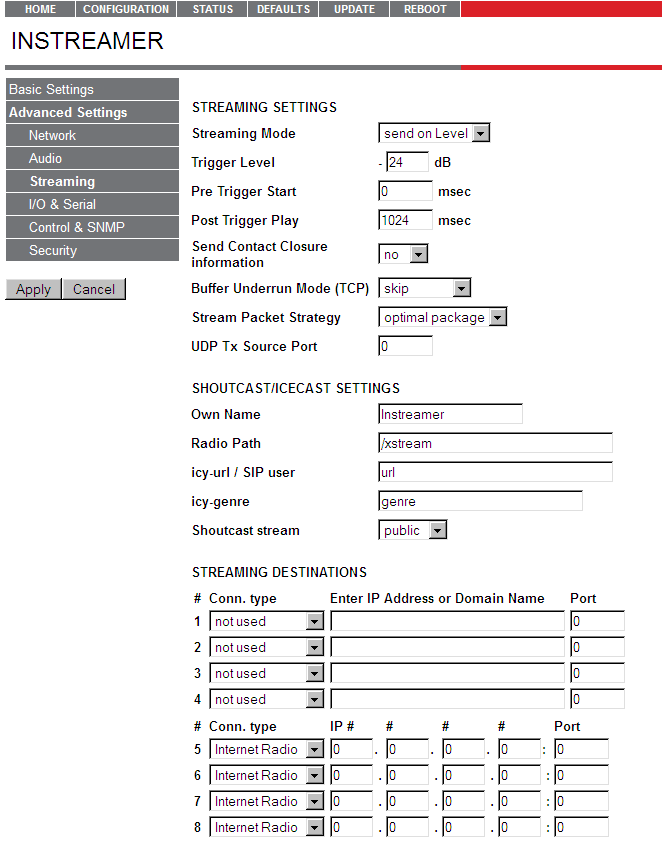Screen dimensions: 662x850
Task: Open Conn. type dropdown for destination 5
Action: point(266,750)
